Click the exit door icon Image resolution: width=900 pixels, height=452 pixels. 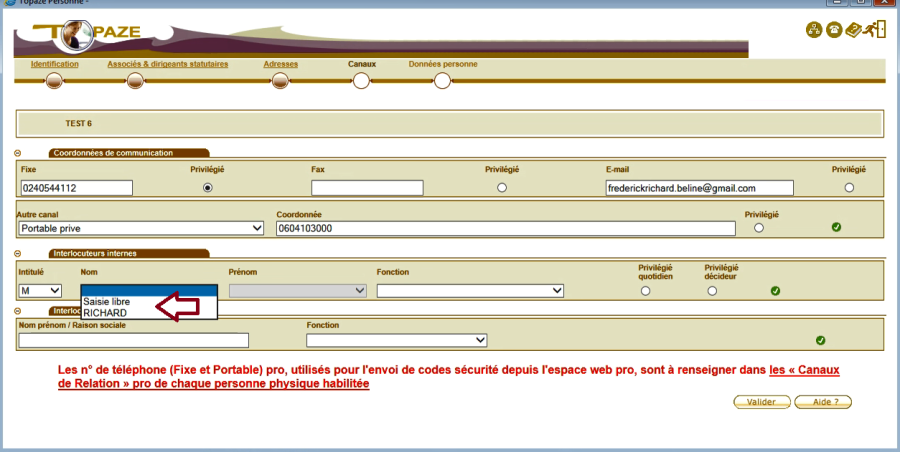point(876,30)
